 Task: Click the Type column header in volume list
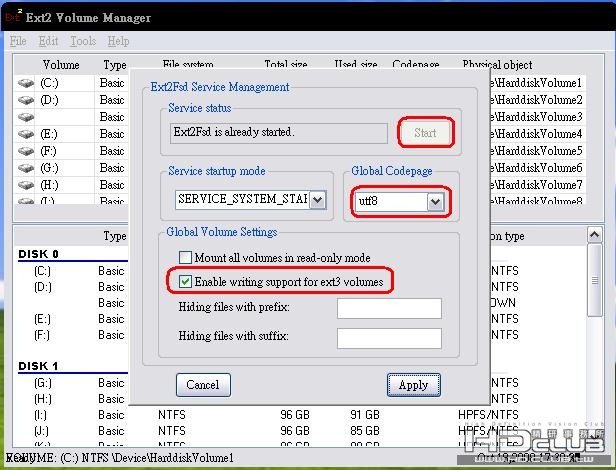(x=115, y=65)
